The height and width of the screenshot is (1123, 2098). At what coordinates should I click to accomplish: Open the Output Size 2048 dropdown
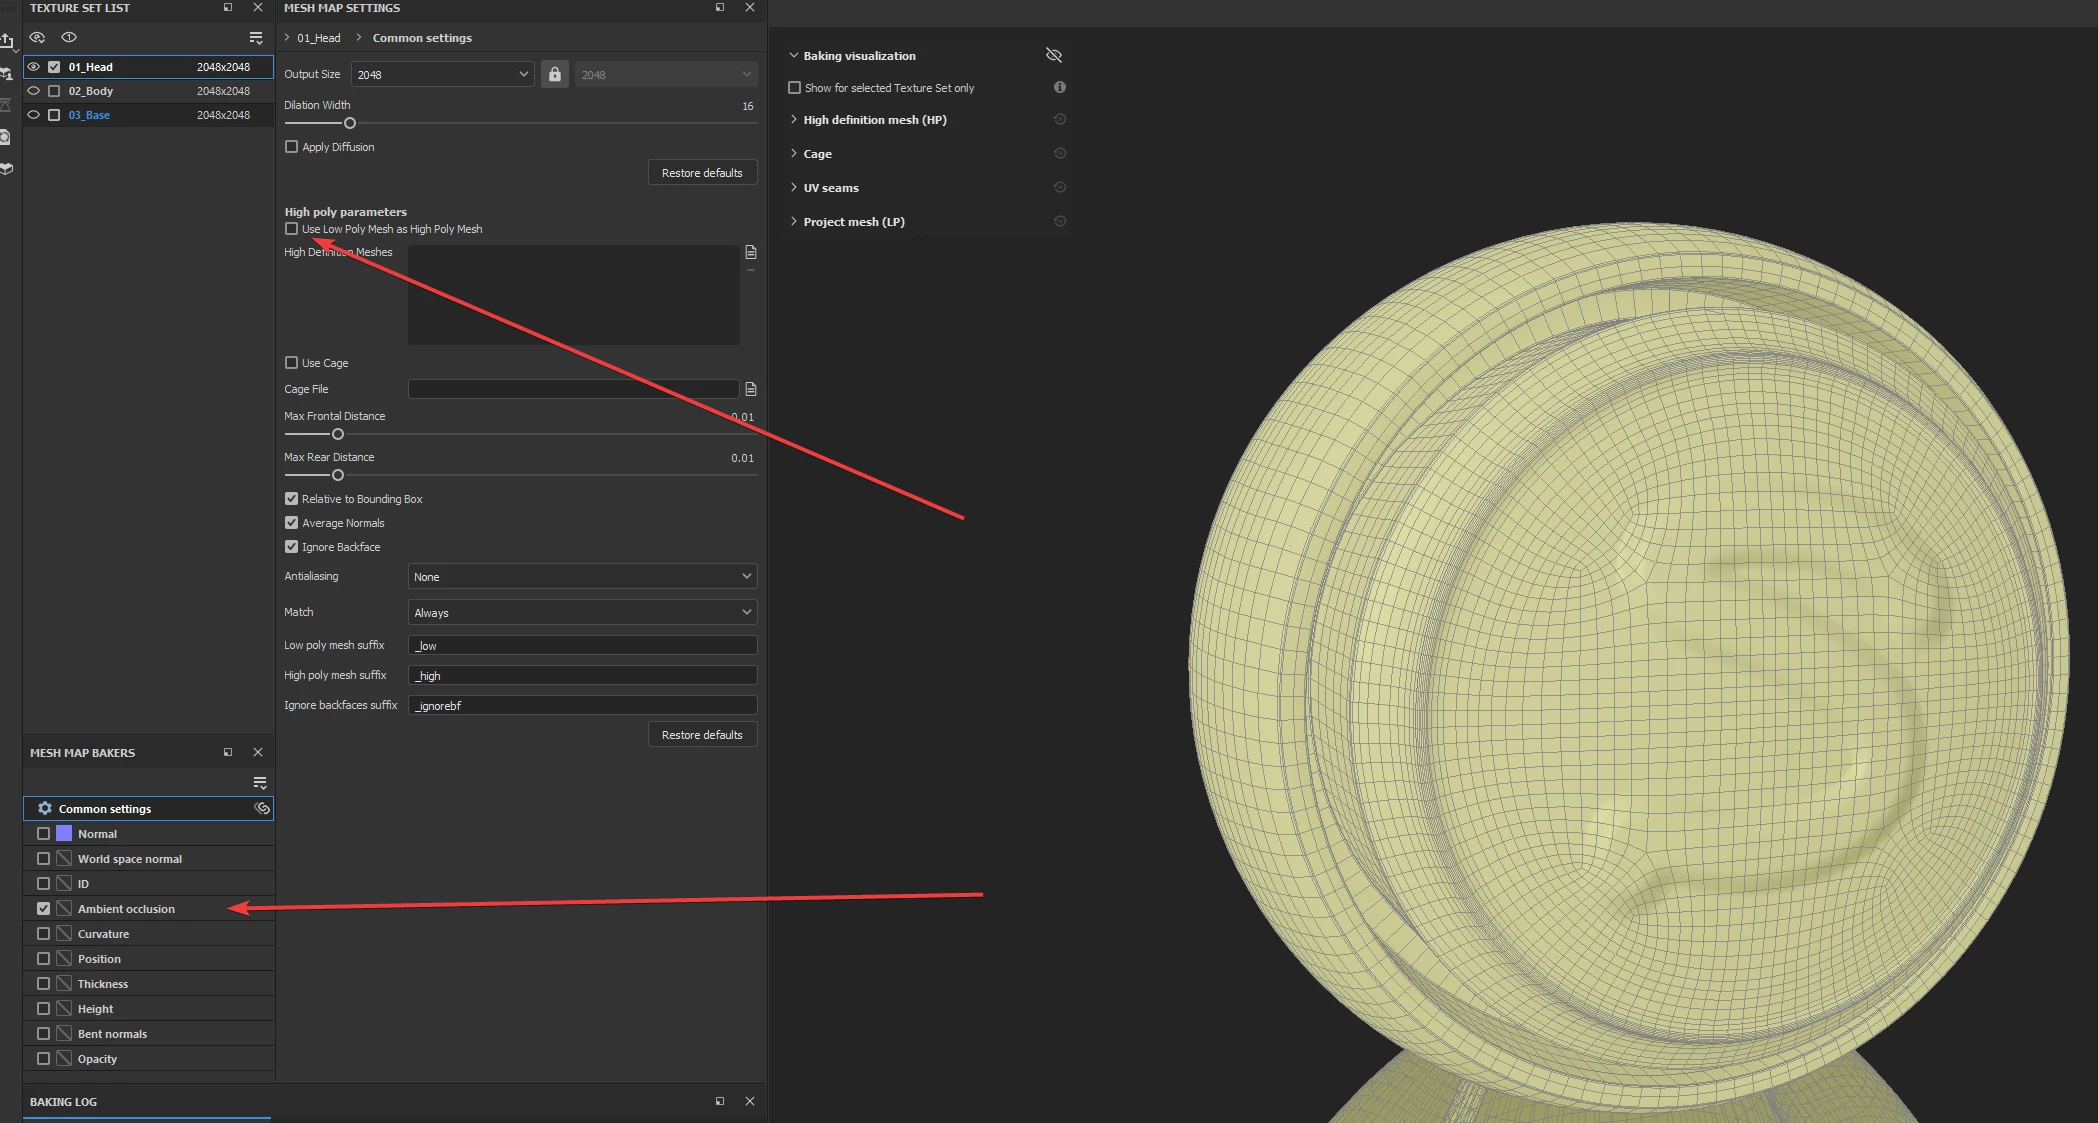pyautogui.click(x=442, y=74)
